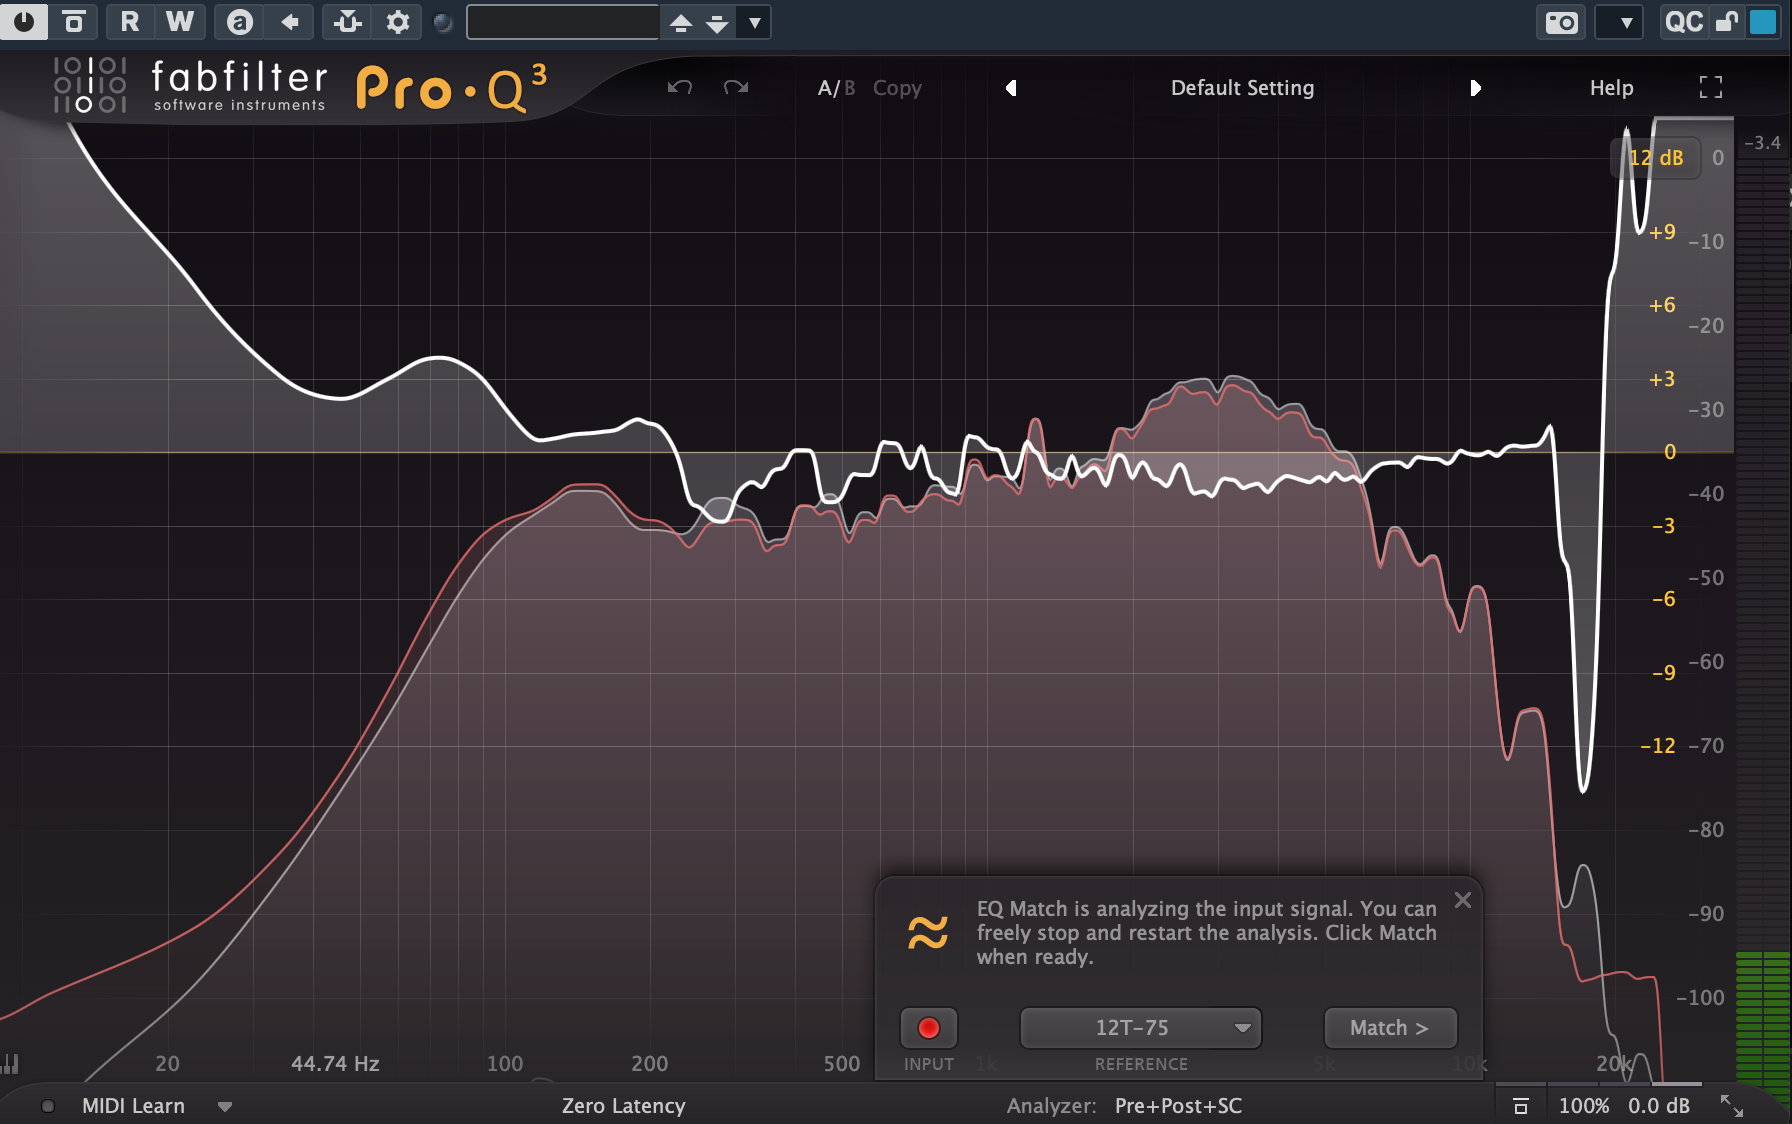This screenshot has width=1792, height=1124.
Task: Select previous preset with left triangle
Action: pyautogui.click(x=1011, y=88)
